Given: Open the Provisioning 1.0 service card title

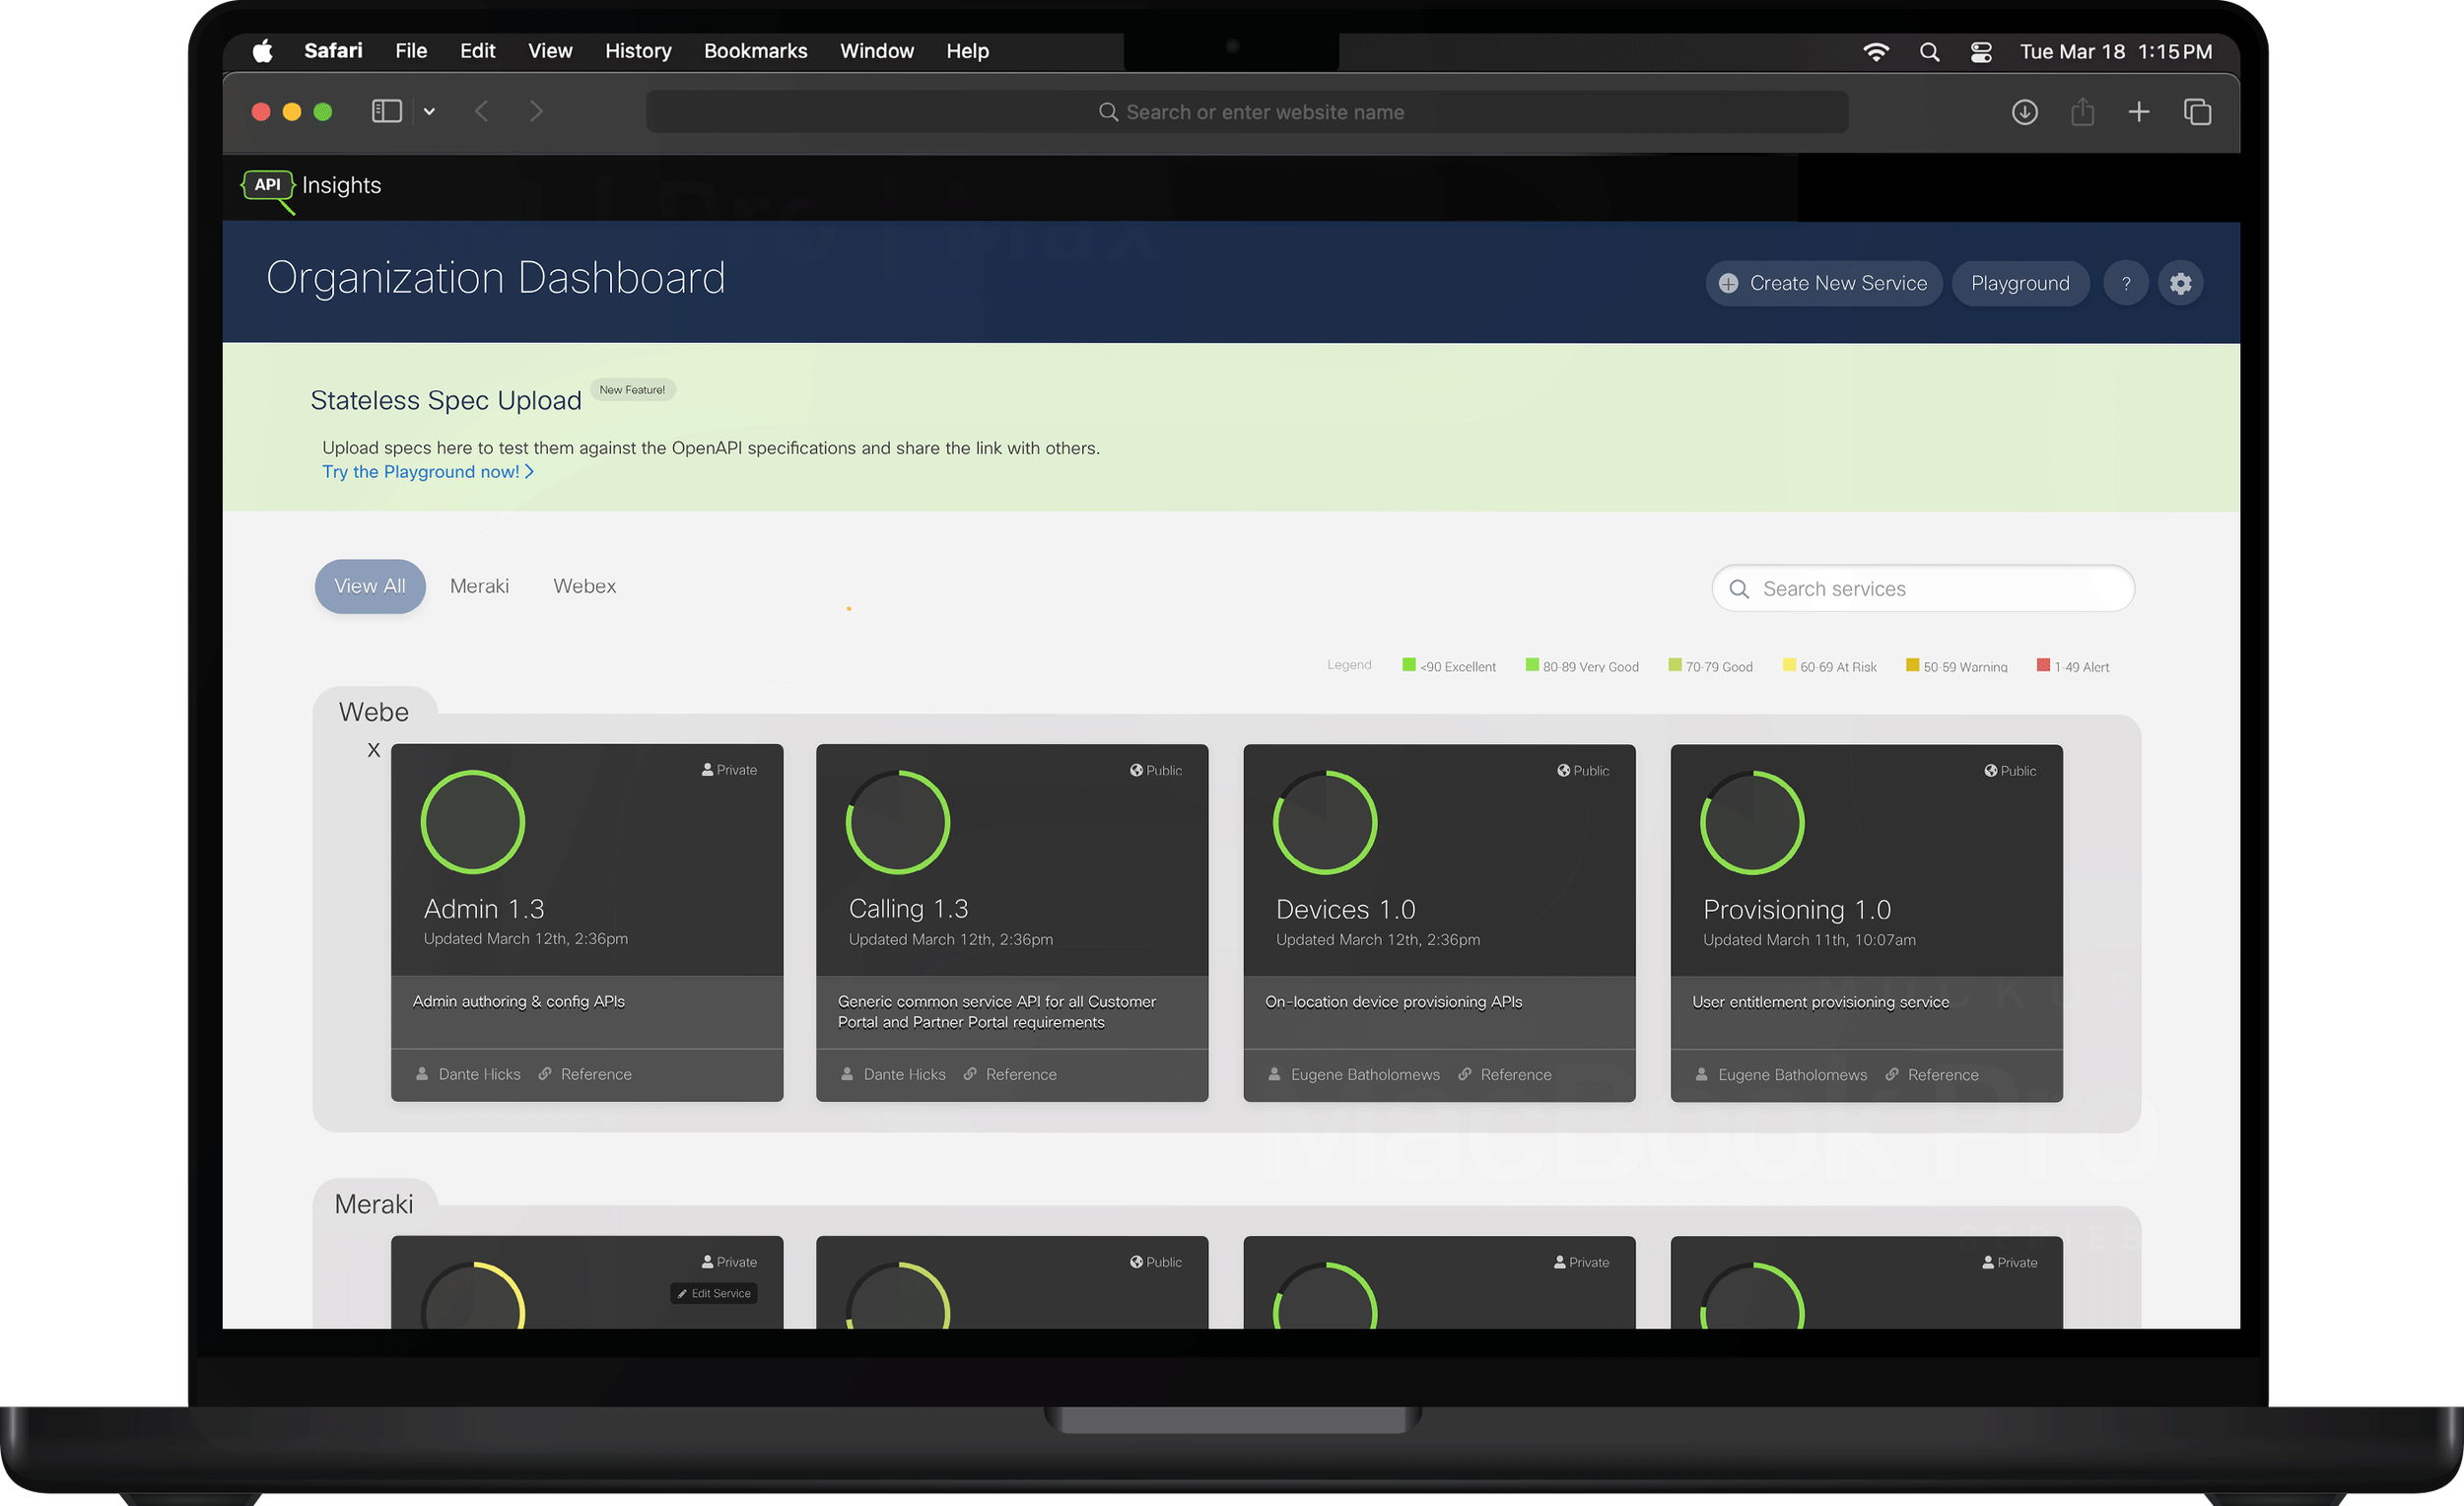Looking at the screenshot, I should 1797,910.
